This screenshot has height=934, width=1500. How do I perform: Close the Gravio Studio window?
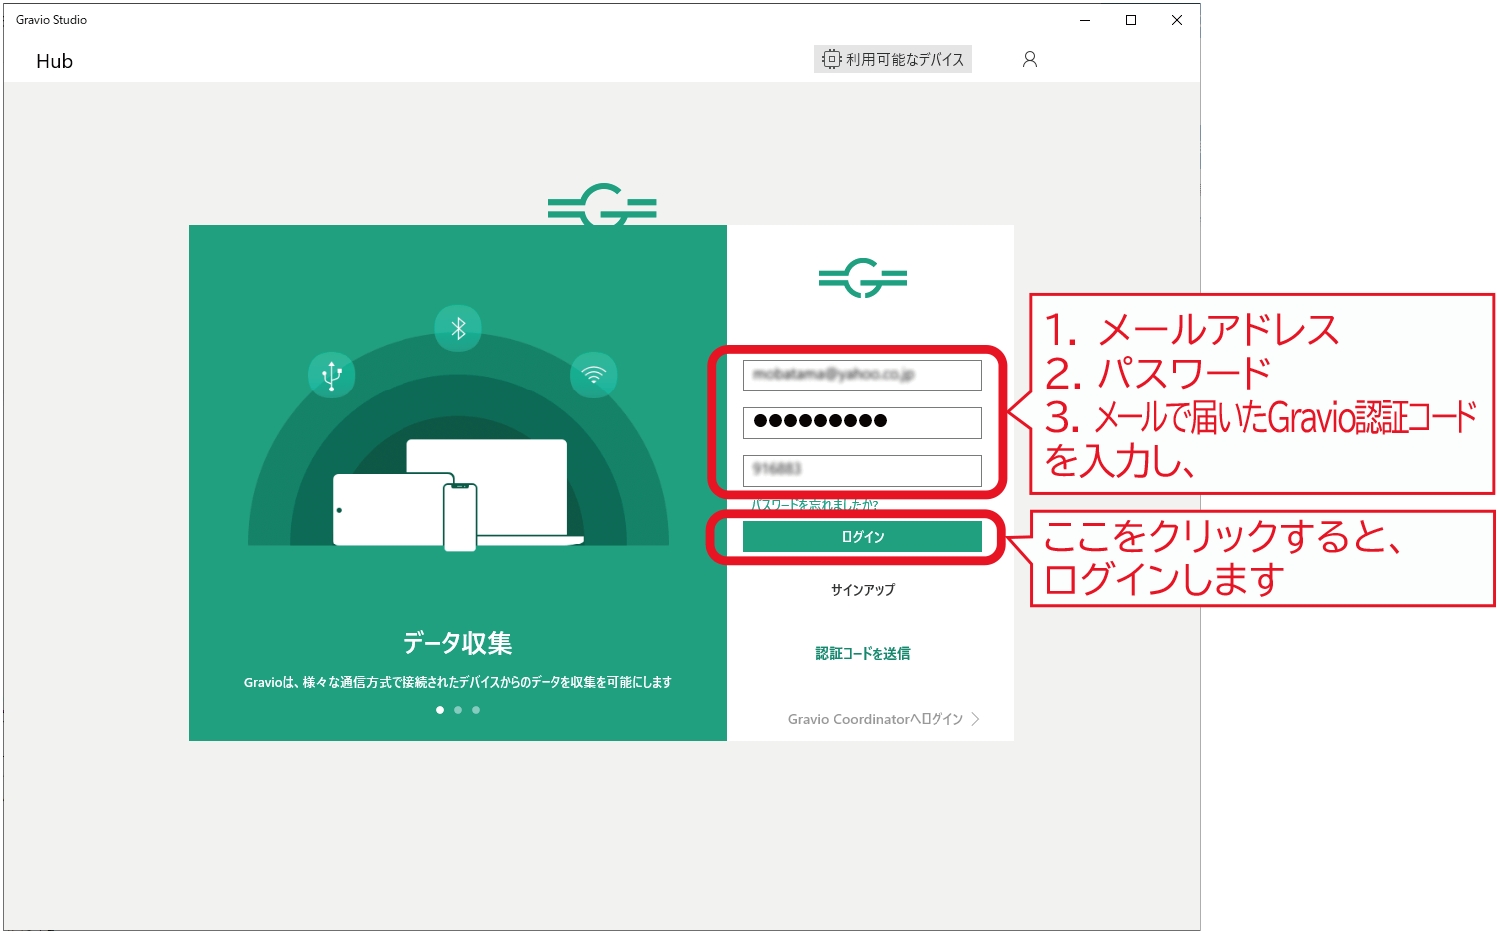1177,20
